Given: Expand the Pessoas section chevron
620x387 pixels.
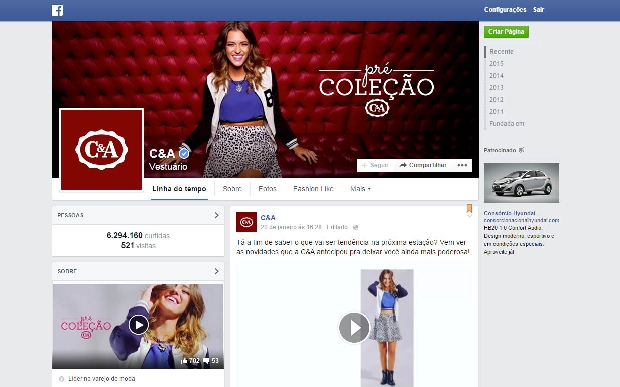Looking at the screenshot, I should 216,215.
